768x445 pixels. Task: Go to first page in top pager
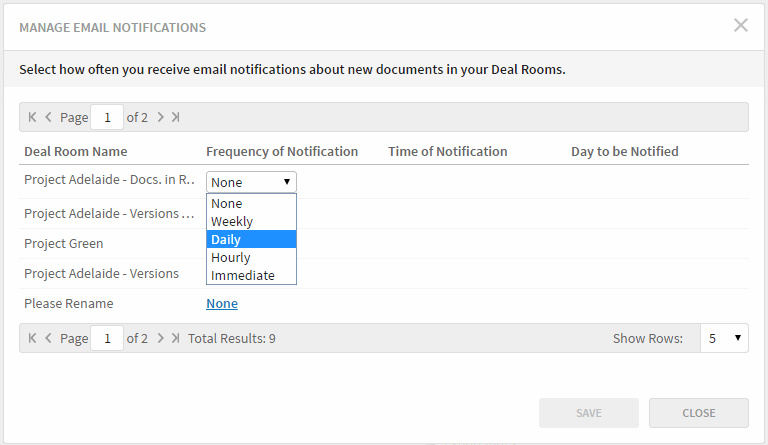pyautogui.click(x=32, y=117)
